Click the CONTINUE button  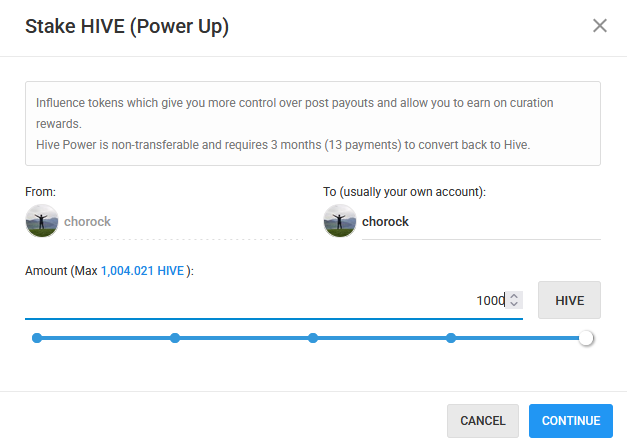point(571,421)
